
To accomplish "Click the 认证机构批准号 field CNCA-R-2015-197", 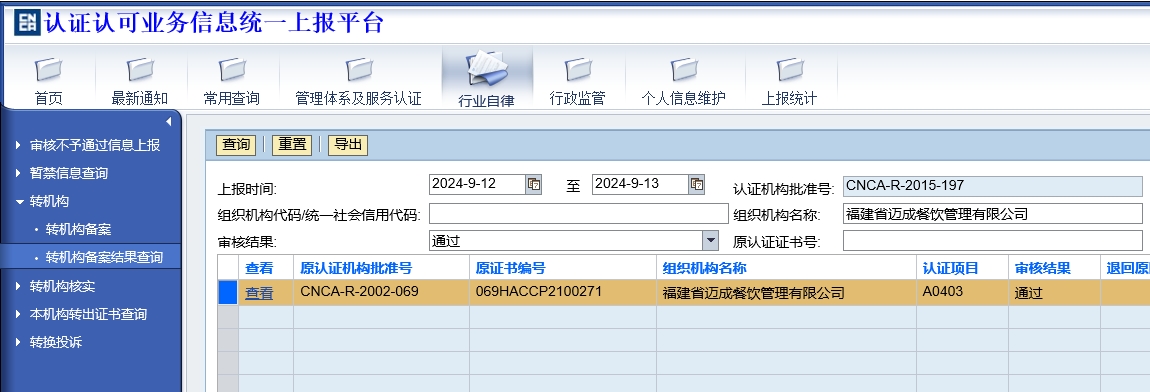I will [x=992, y=186].
